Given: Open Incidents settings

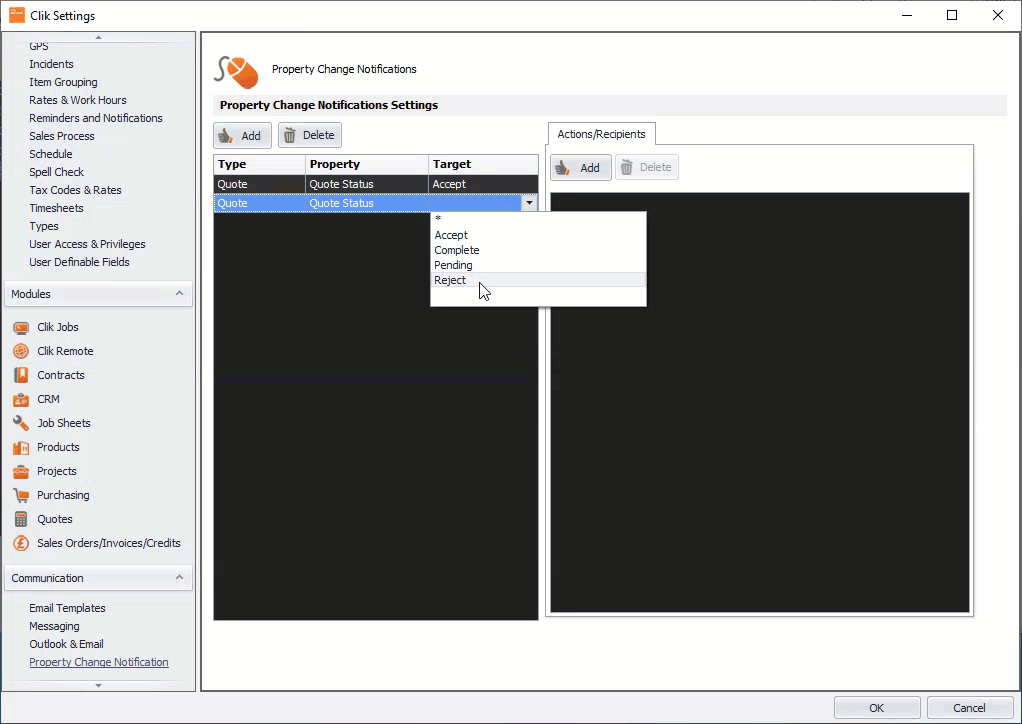Looking at the screenshot, I should (x=51, y=64).
